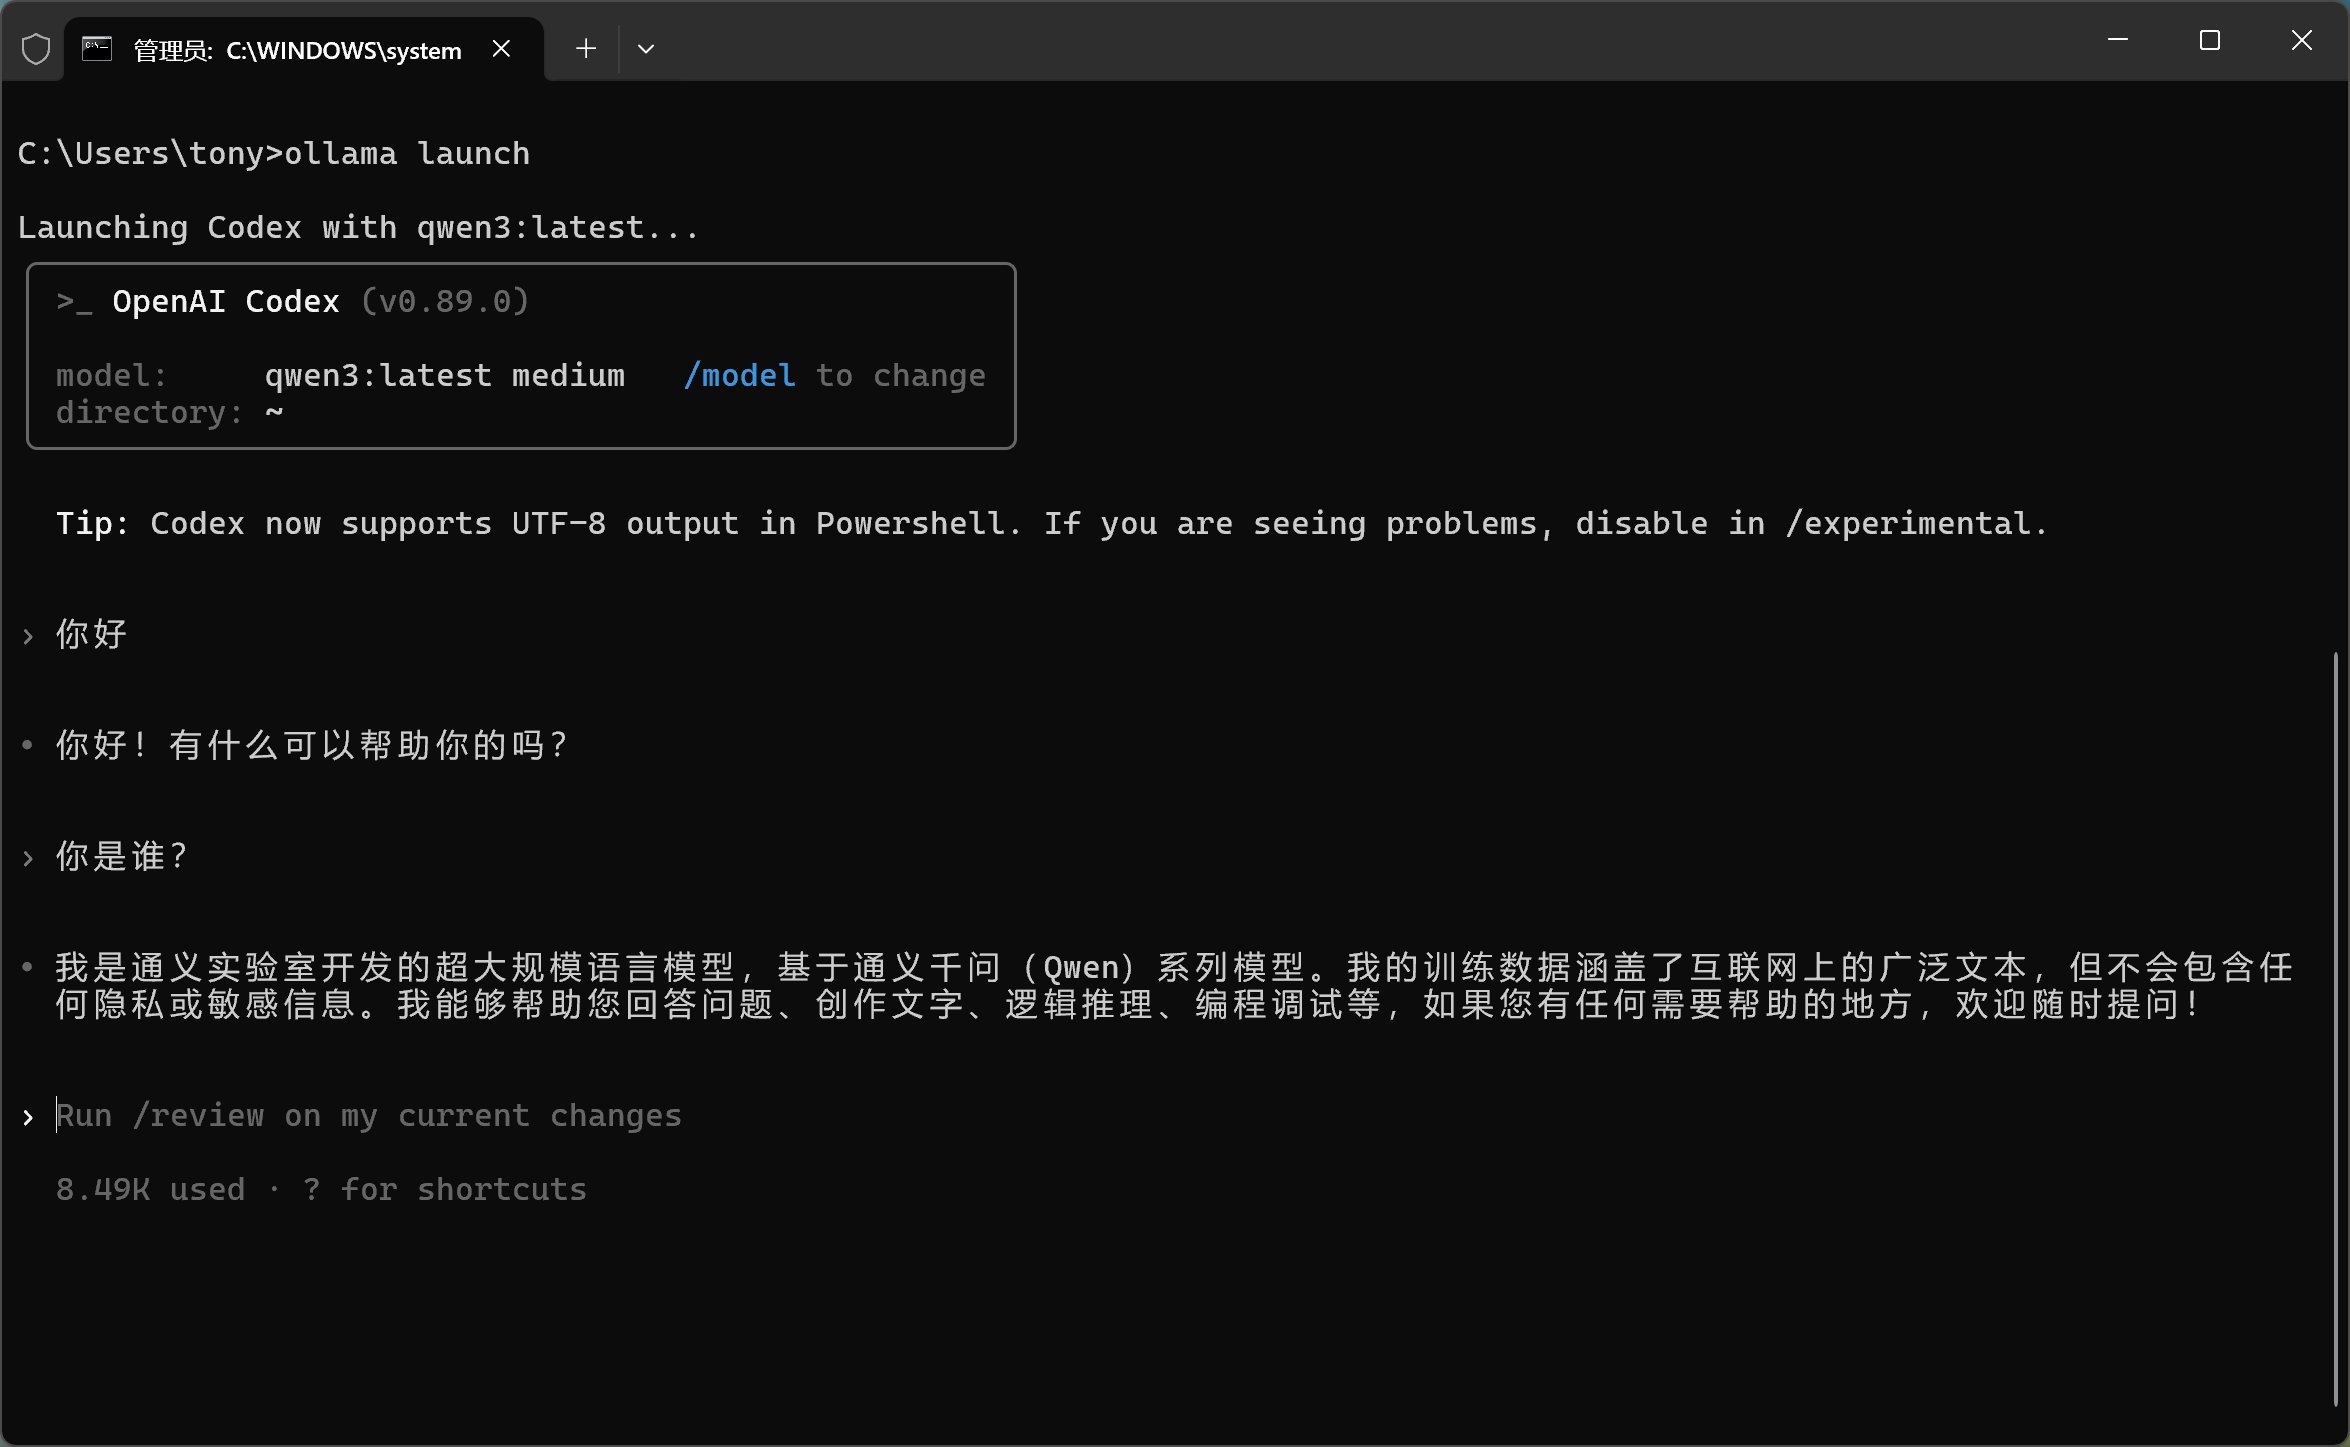This screenshot has width=2350, height=1447.
Task: Maximize the terminal window
Action: coord(2209,40)
